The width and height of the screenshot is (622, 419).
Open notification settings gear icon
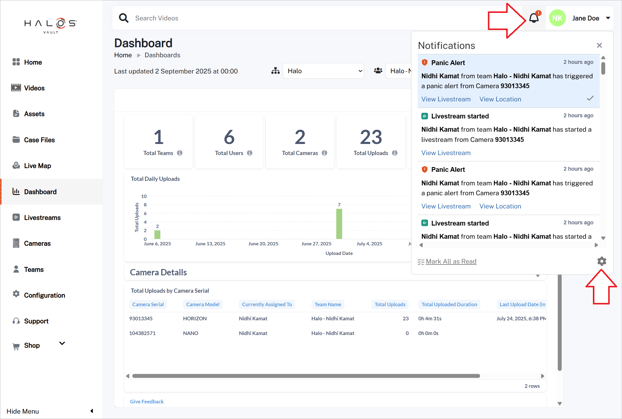[601, 261]
